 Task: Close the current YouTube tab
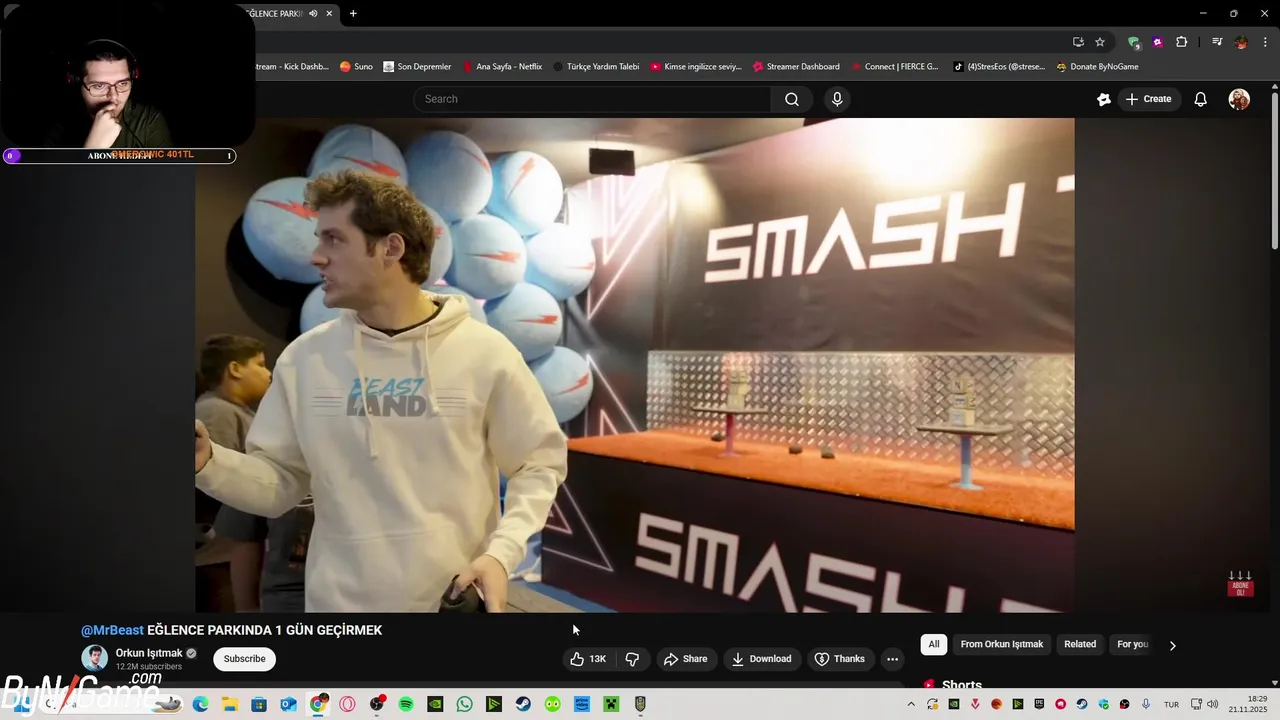click(329, 13)
